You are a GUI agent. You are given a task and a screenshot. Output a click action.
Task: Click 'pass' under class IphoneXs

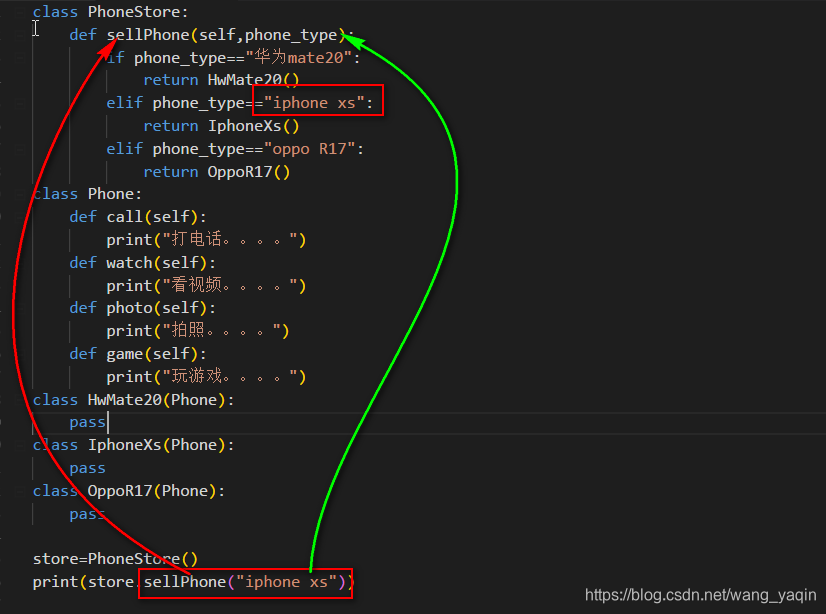pyautogui.click(x=87, y=469)
